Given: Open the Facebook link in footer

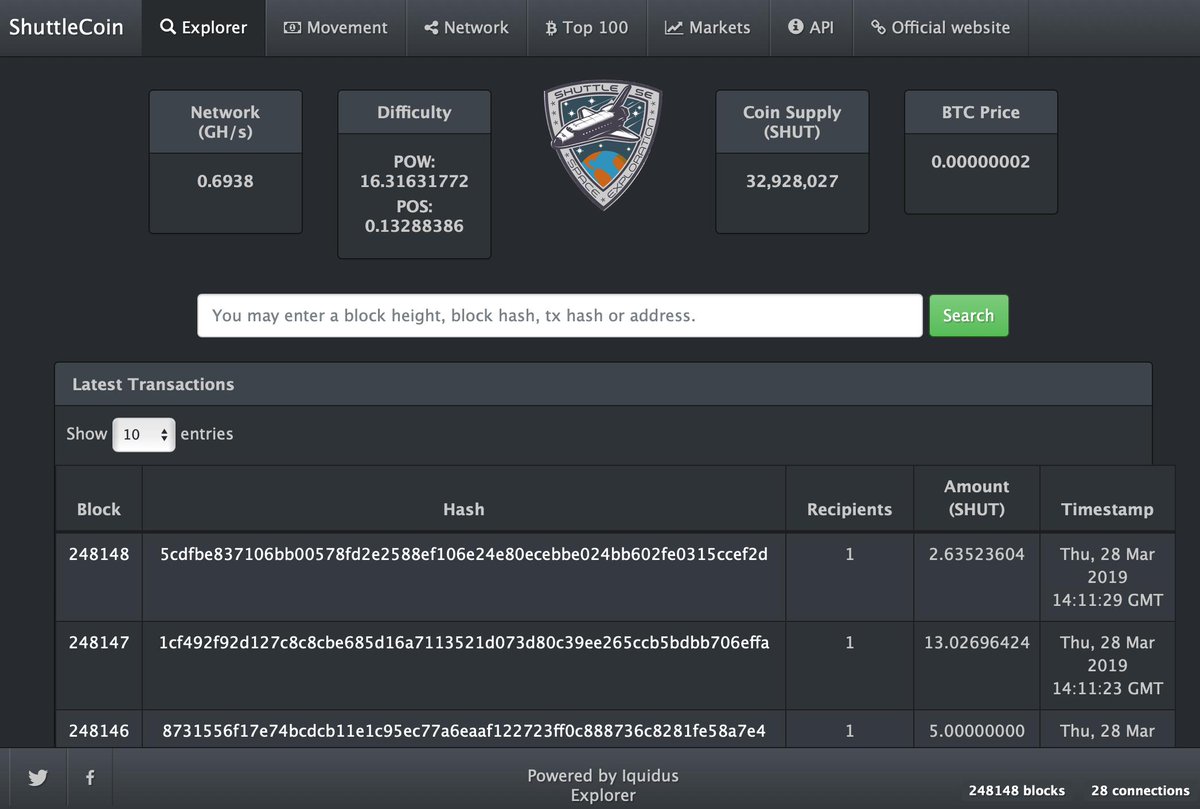Looking at the screenshot, I should (x=90, y=777).
